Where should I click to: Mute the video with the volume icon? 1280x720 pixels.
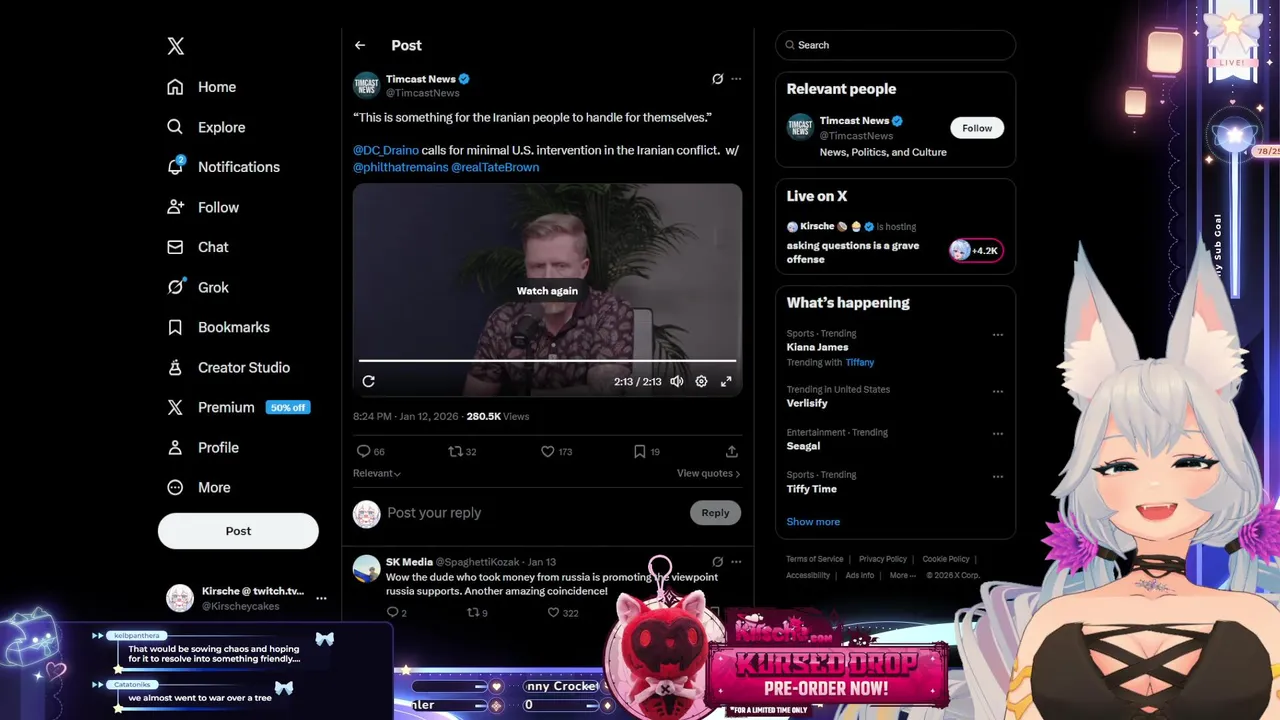pos(677,381)
